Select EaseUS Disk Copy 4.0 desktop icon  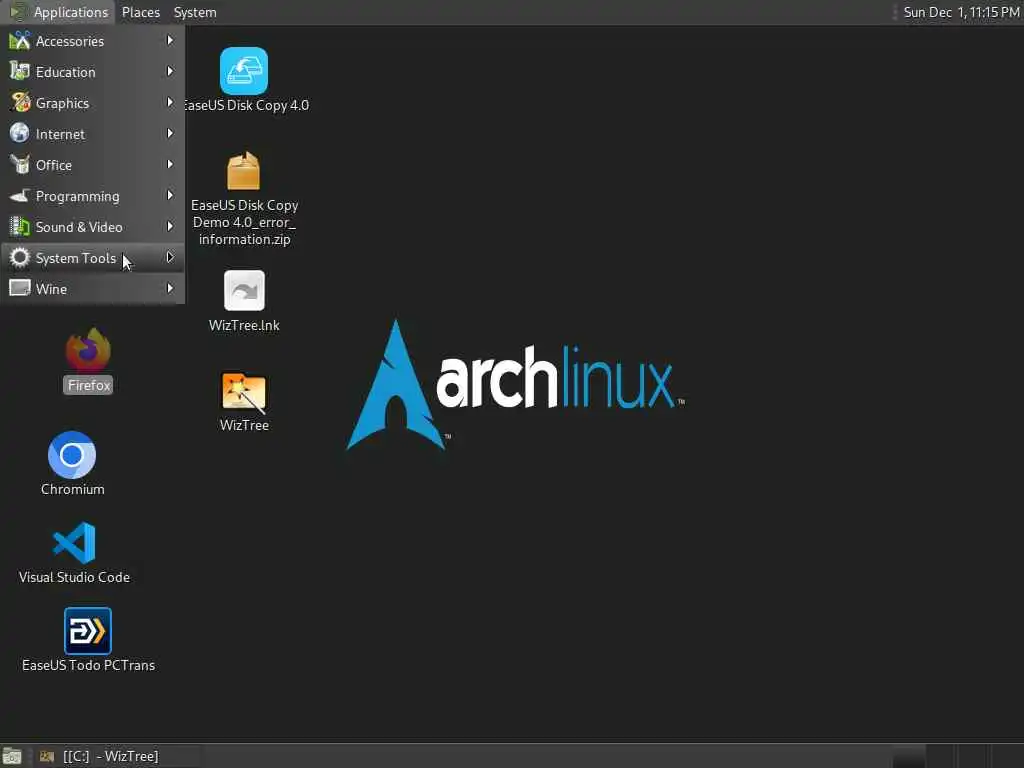point(244,71)
